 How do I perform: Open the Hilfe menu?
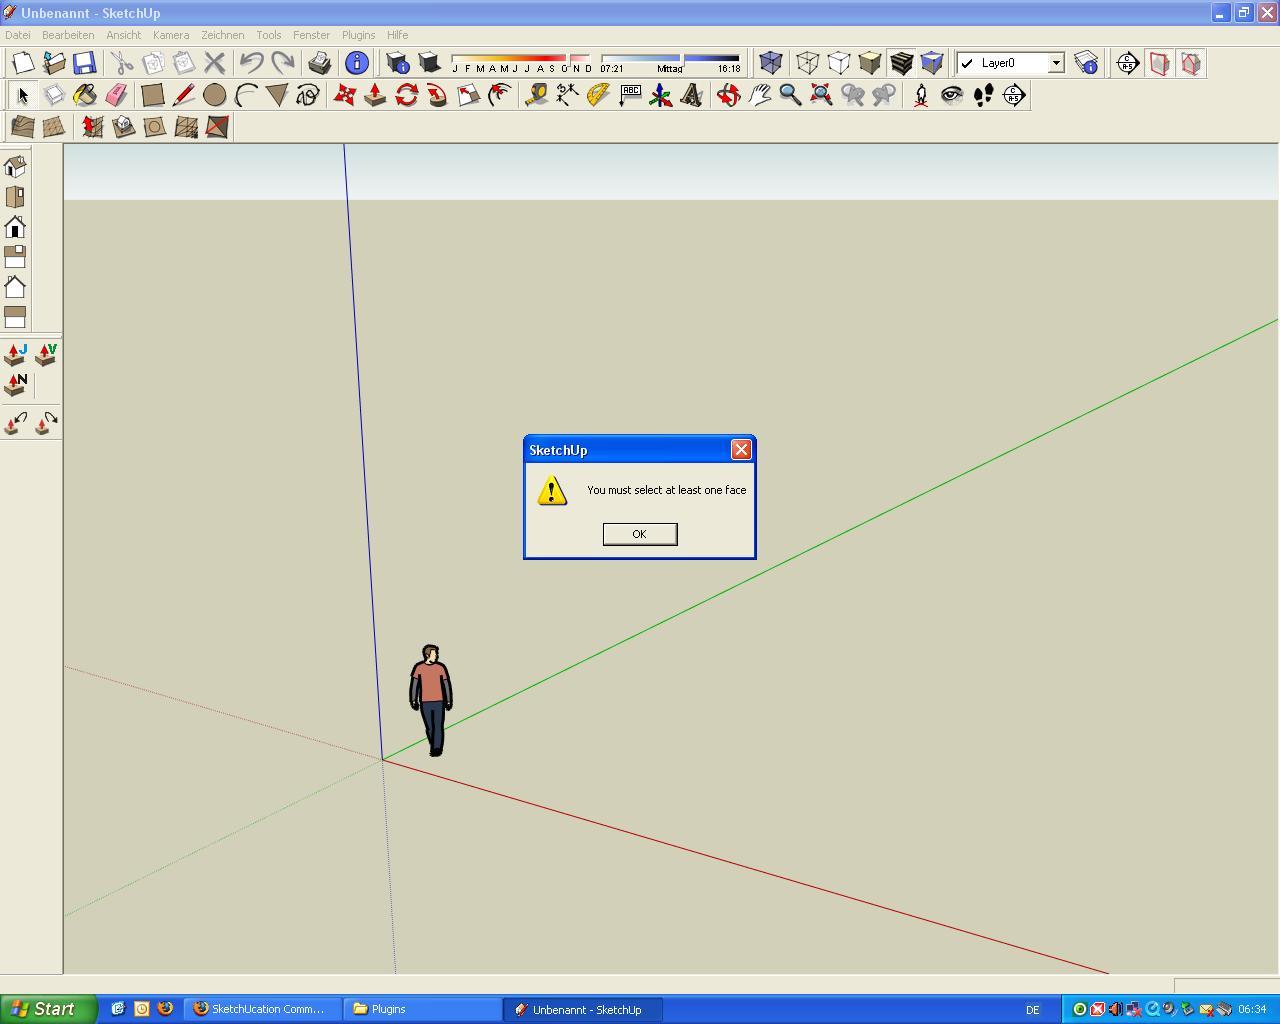click(x=397, y=35)
